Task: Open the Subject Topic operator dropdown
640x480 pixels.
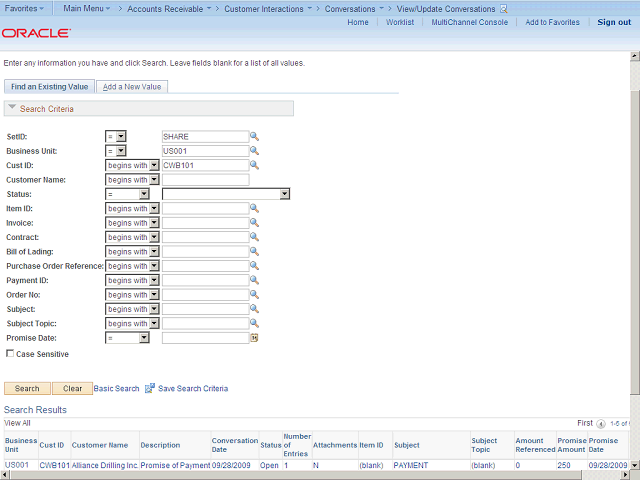Action: [x=132, y=324]
